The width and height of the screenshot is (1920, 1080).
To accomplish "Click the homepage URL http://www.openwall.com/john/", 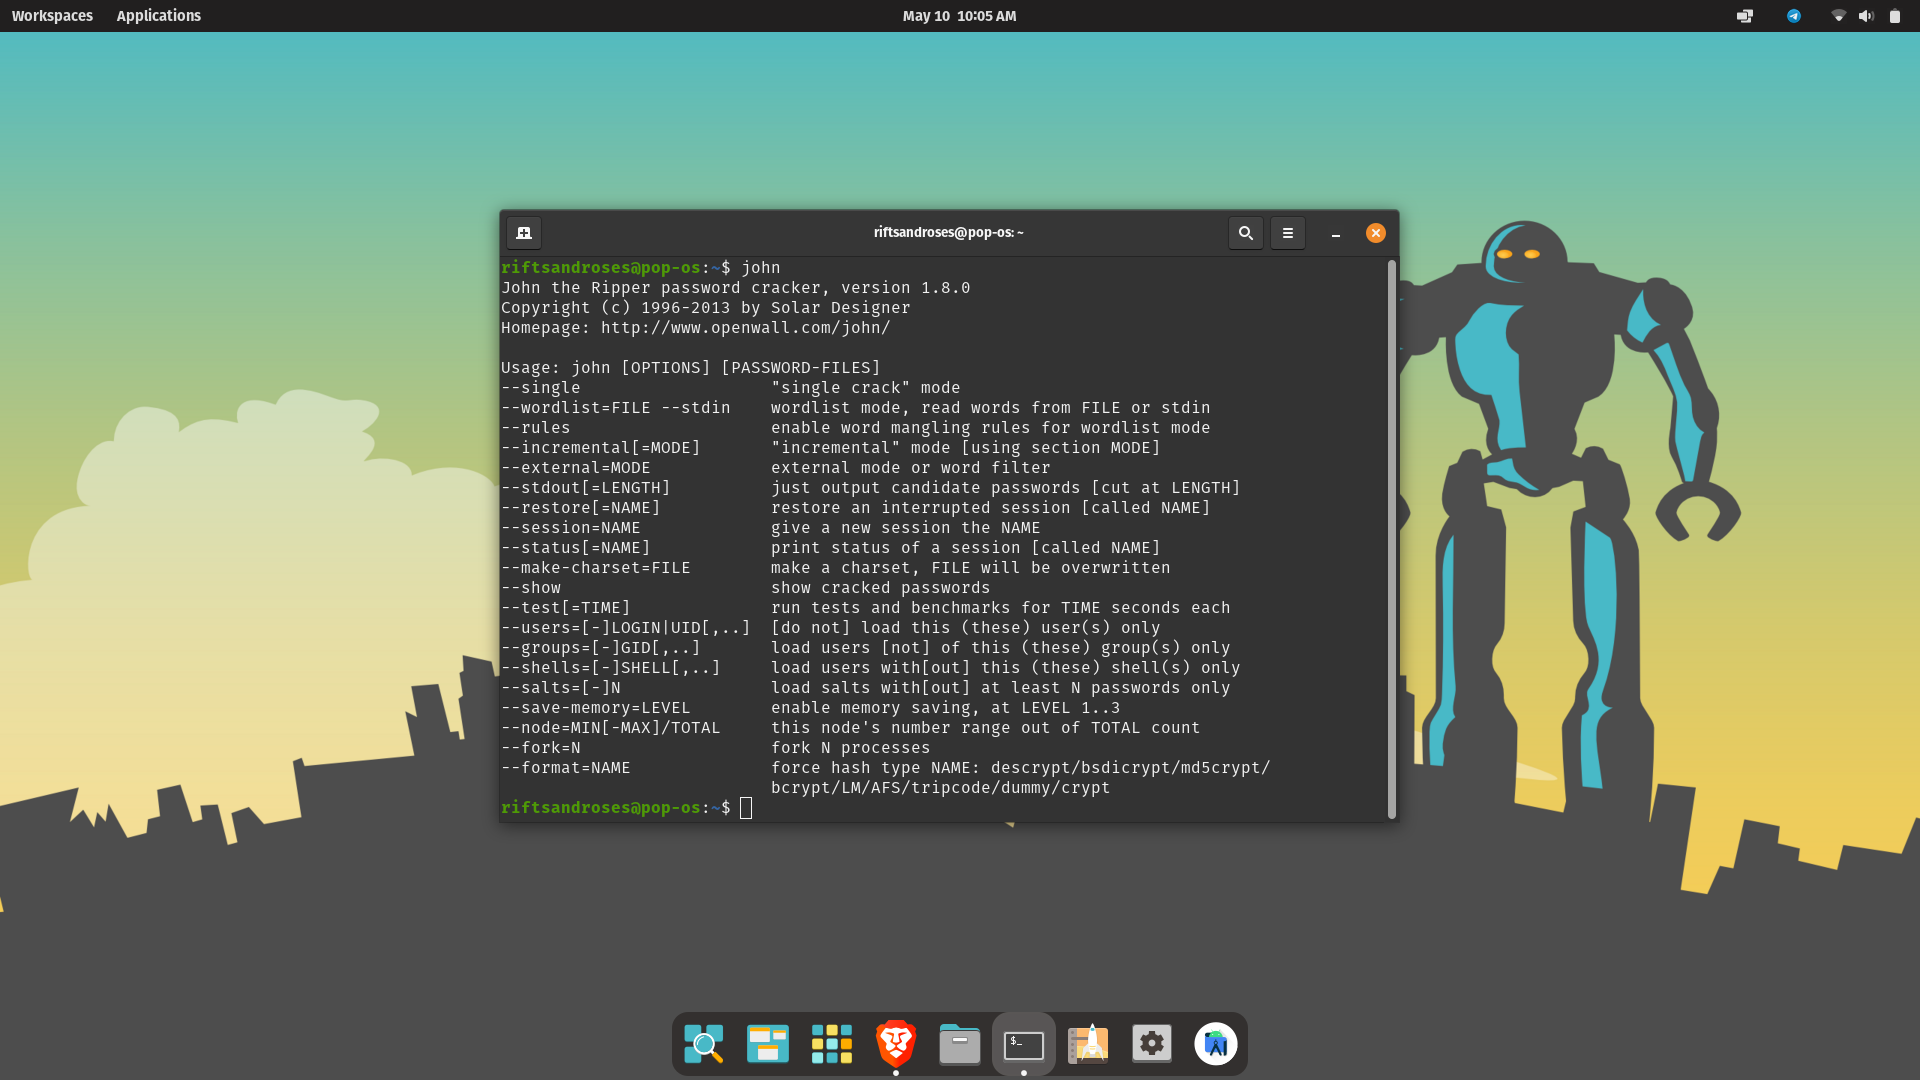I will (745, 328).
